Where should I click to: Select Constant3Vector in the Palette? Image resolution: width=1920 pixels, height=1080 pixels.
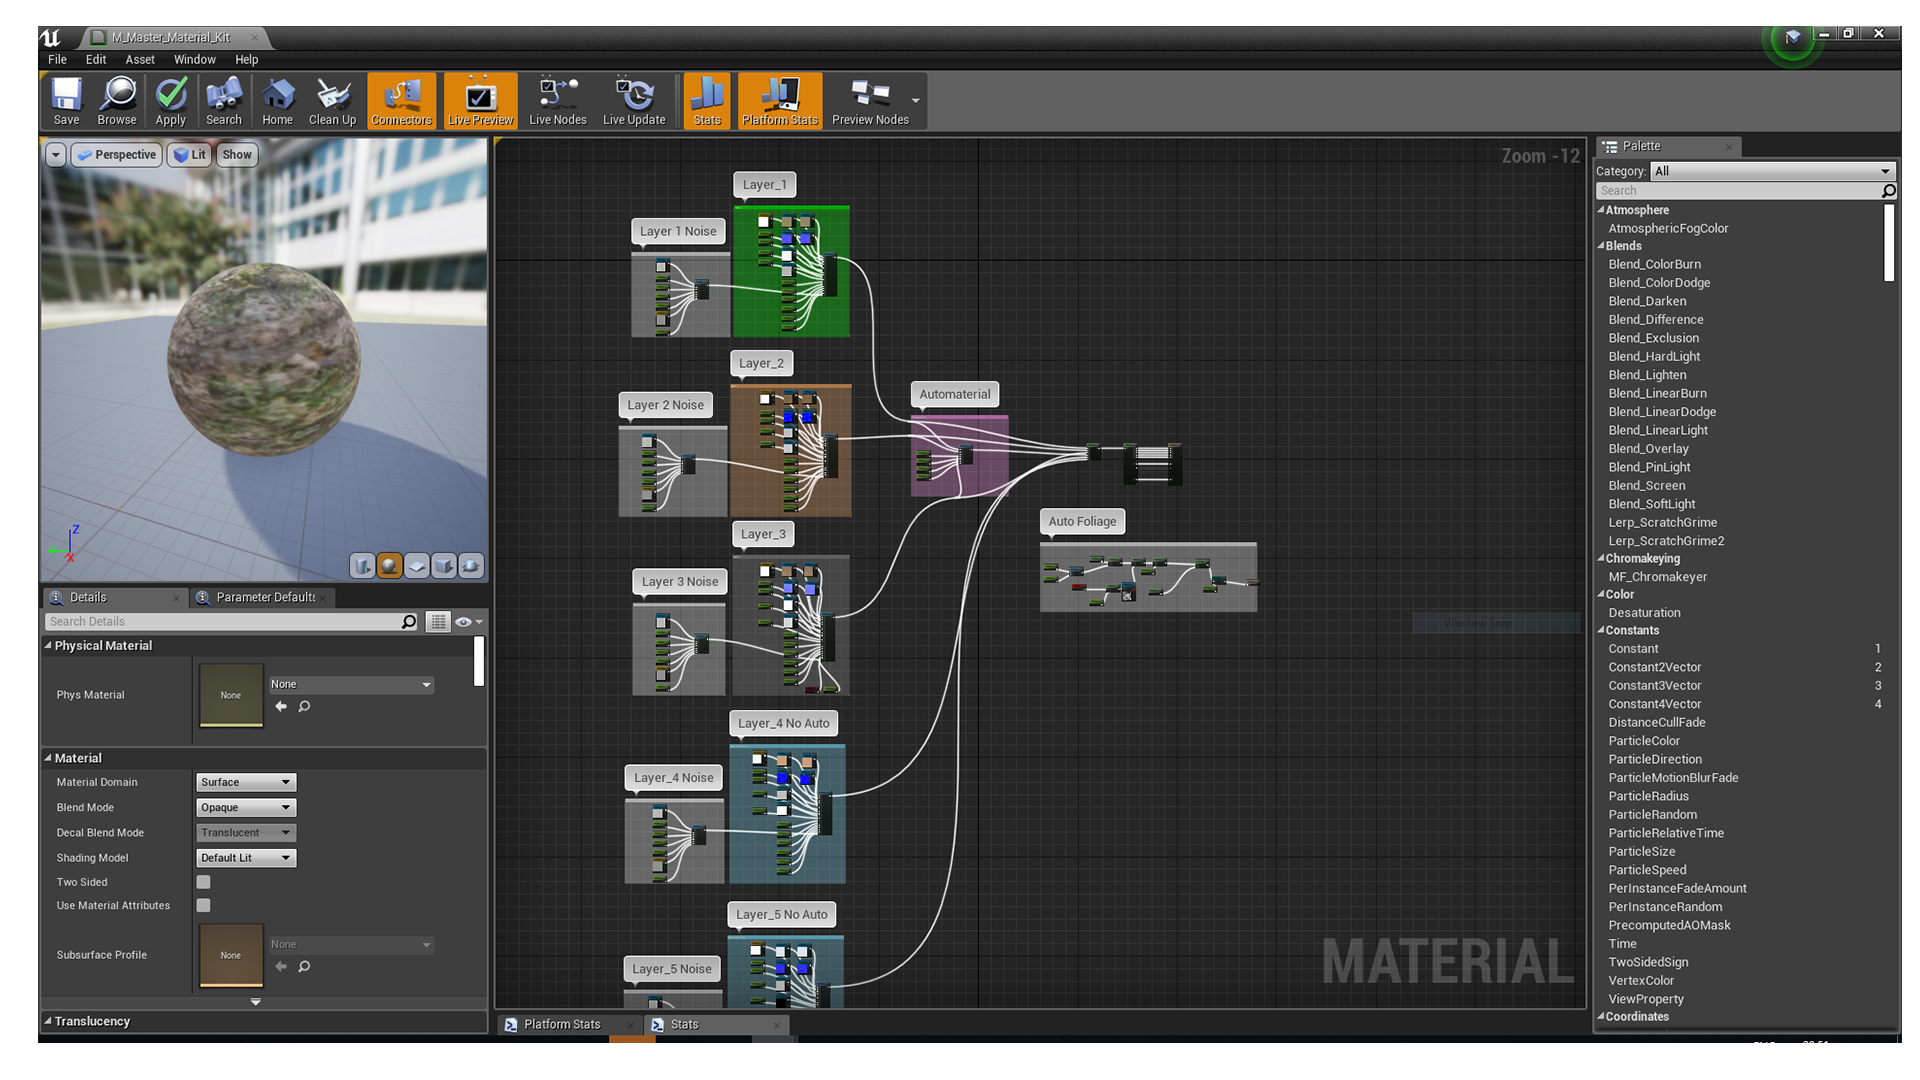1654,686
